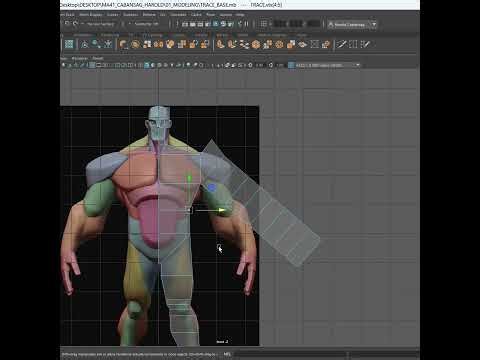
Task: Open the Cache menu
Action: coord(196,15)
